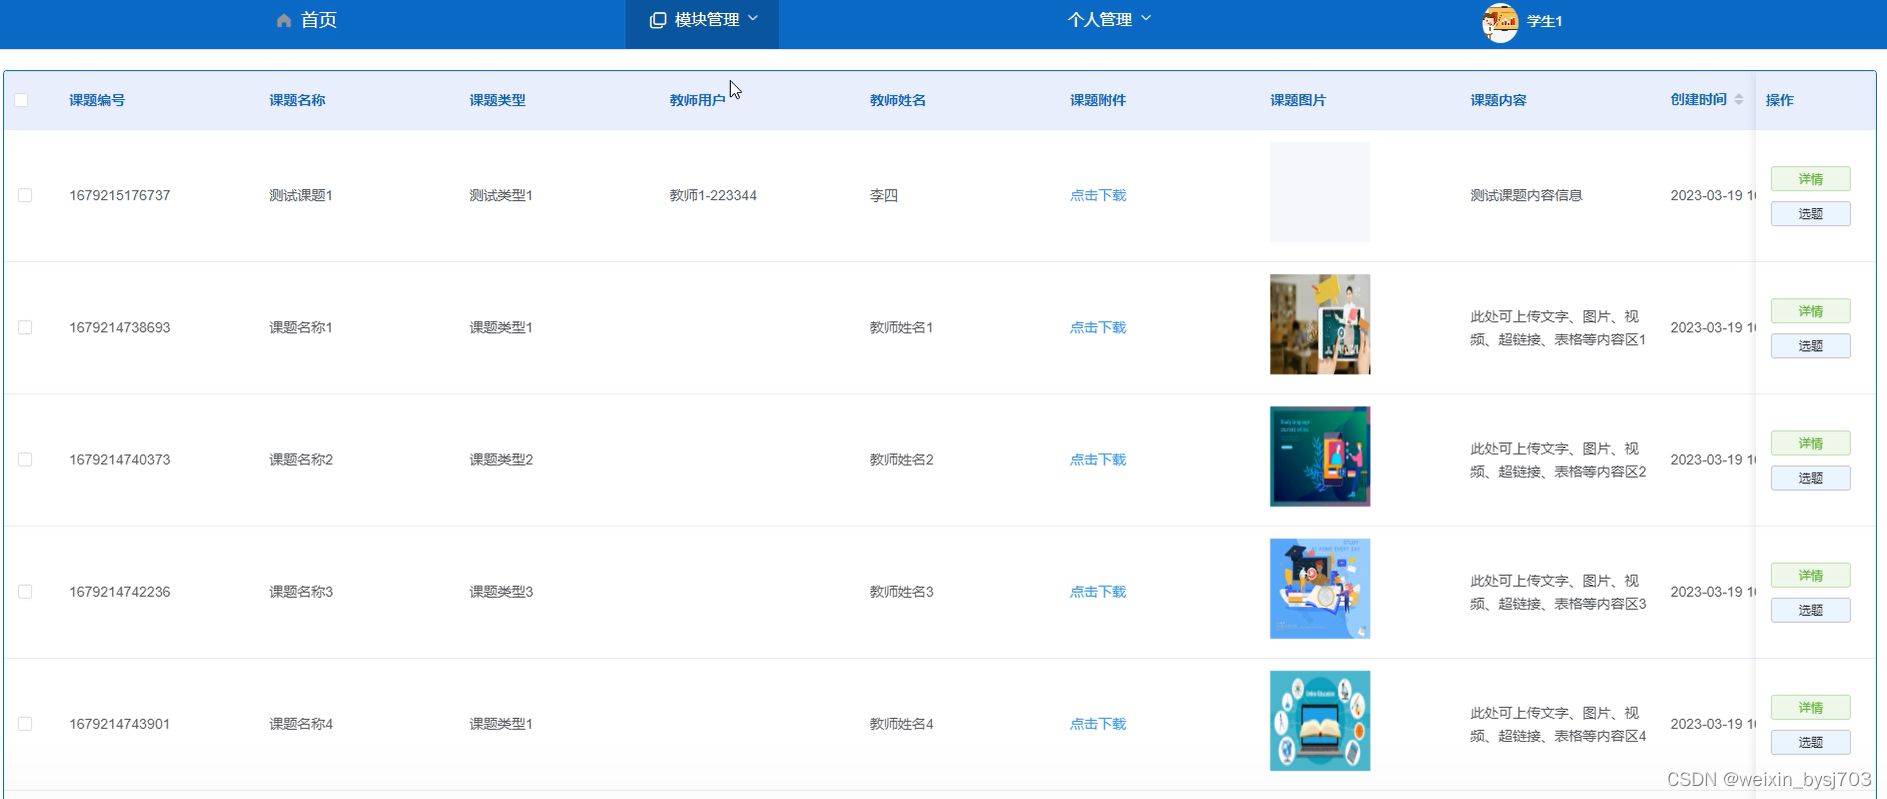Click the 课题类型2 cell
Viewport: 1887px width, 799px height.
tap(501, 459)
